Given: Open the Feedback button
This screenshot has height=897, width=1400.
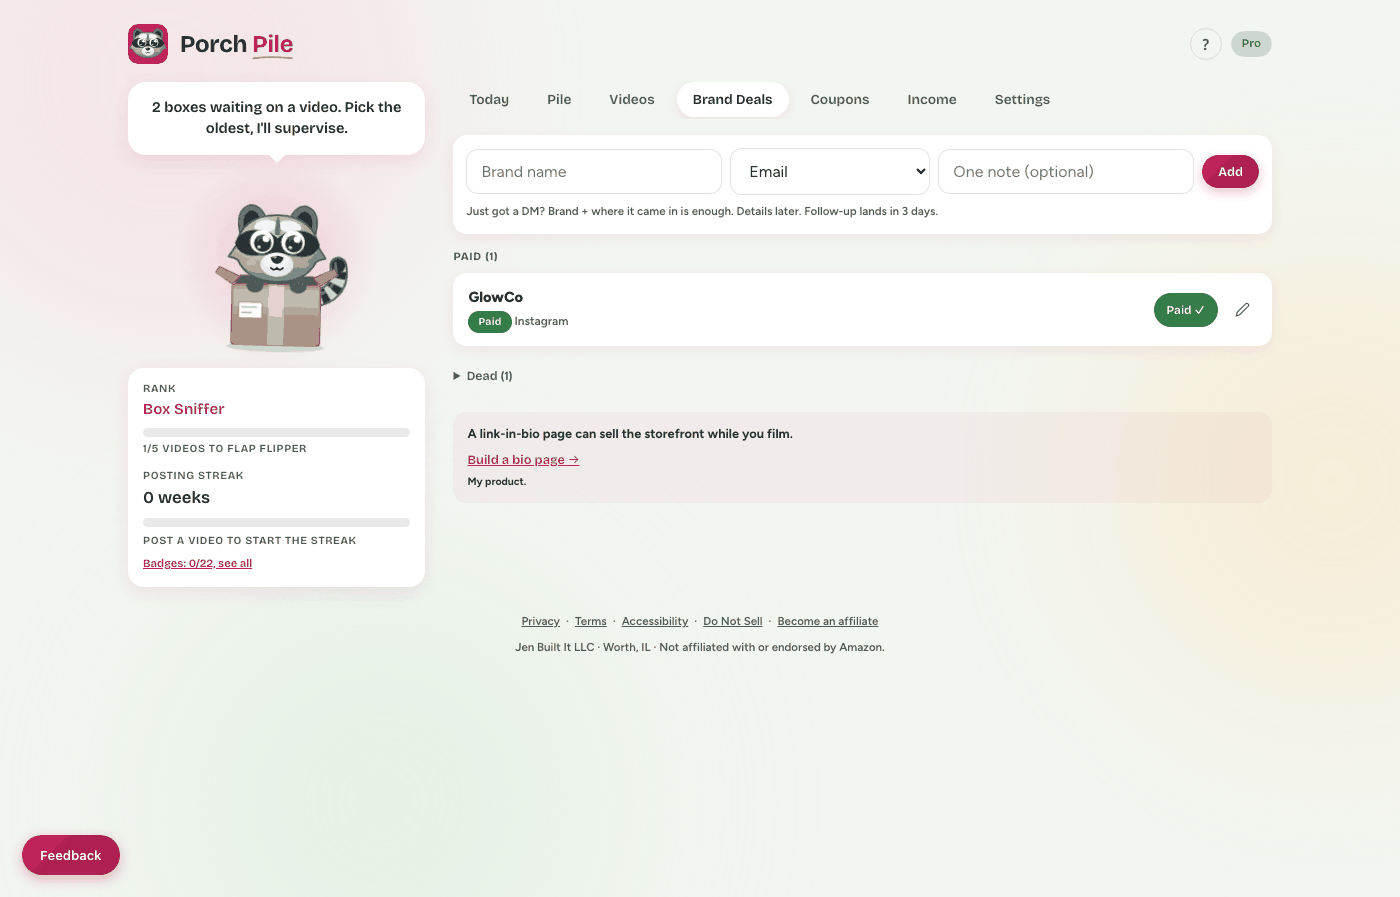Looking at the screenshot, I should click(71, 855).
